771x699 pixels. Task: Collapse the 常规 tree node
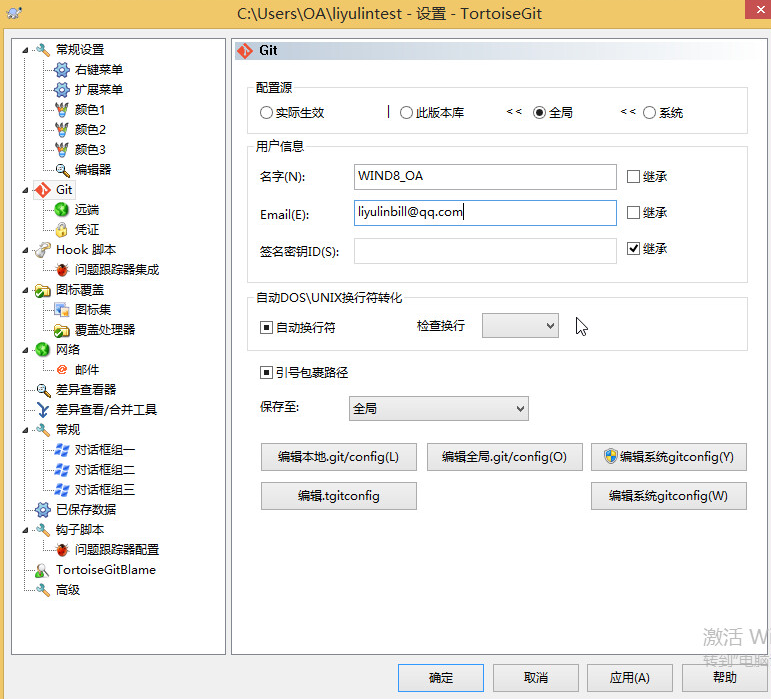tap(25, 431)
